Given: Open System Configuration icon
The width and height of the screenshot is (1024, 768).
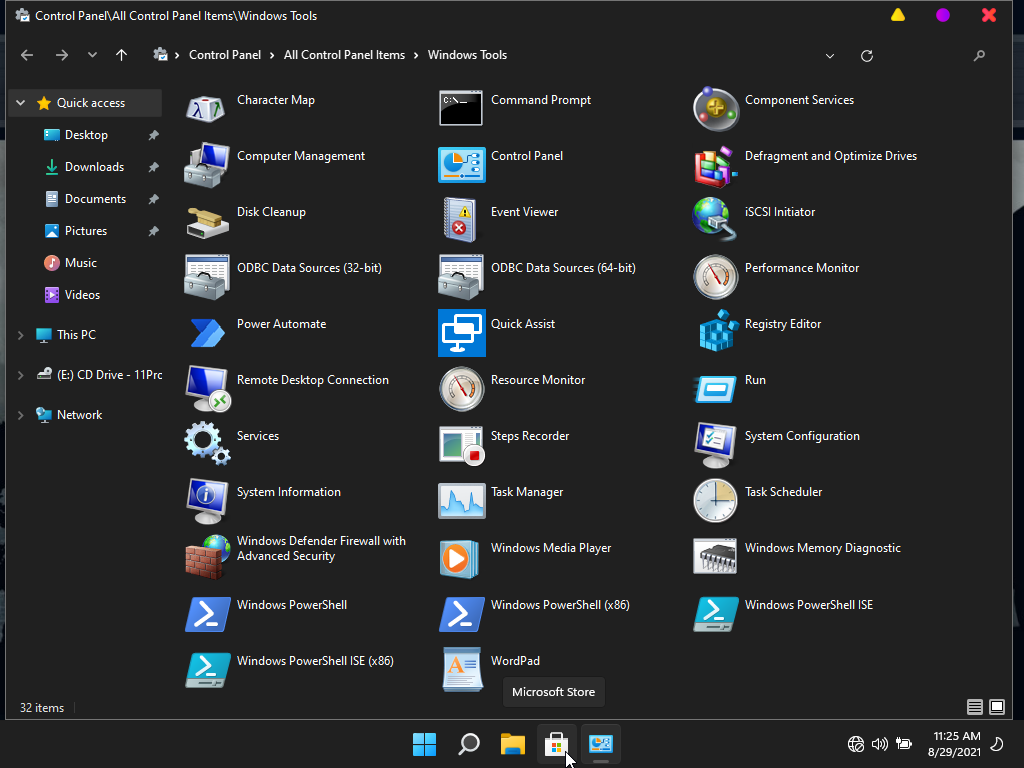Looking at the screenshot, I should click(x=715, y=445).
